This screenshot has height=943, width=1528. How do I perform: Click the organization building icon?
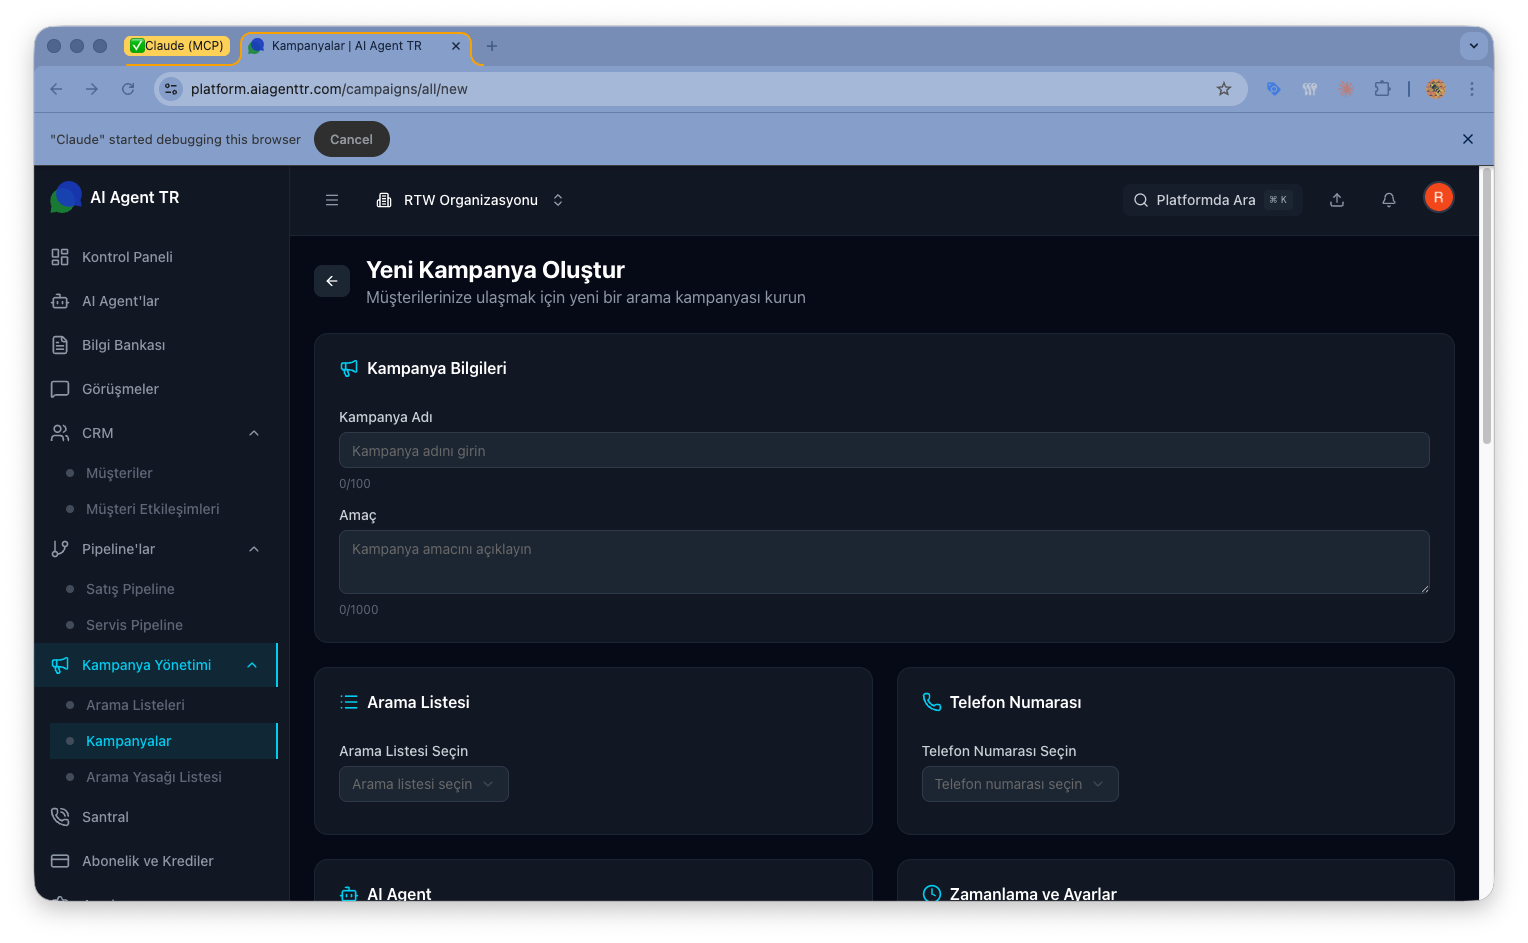(x=384, y=200)
